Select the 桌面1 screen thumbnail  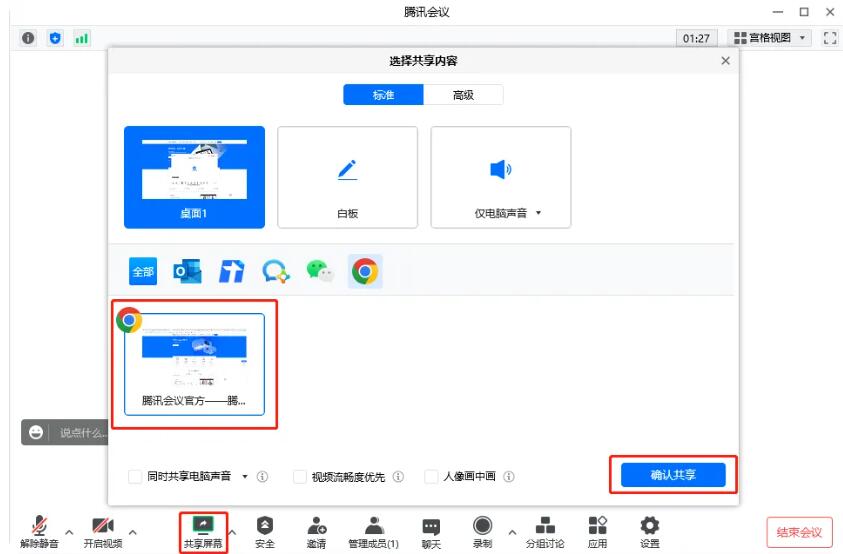(194, 177)
